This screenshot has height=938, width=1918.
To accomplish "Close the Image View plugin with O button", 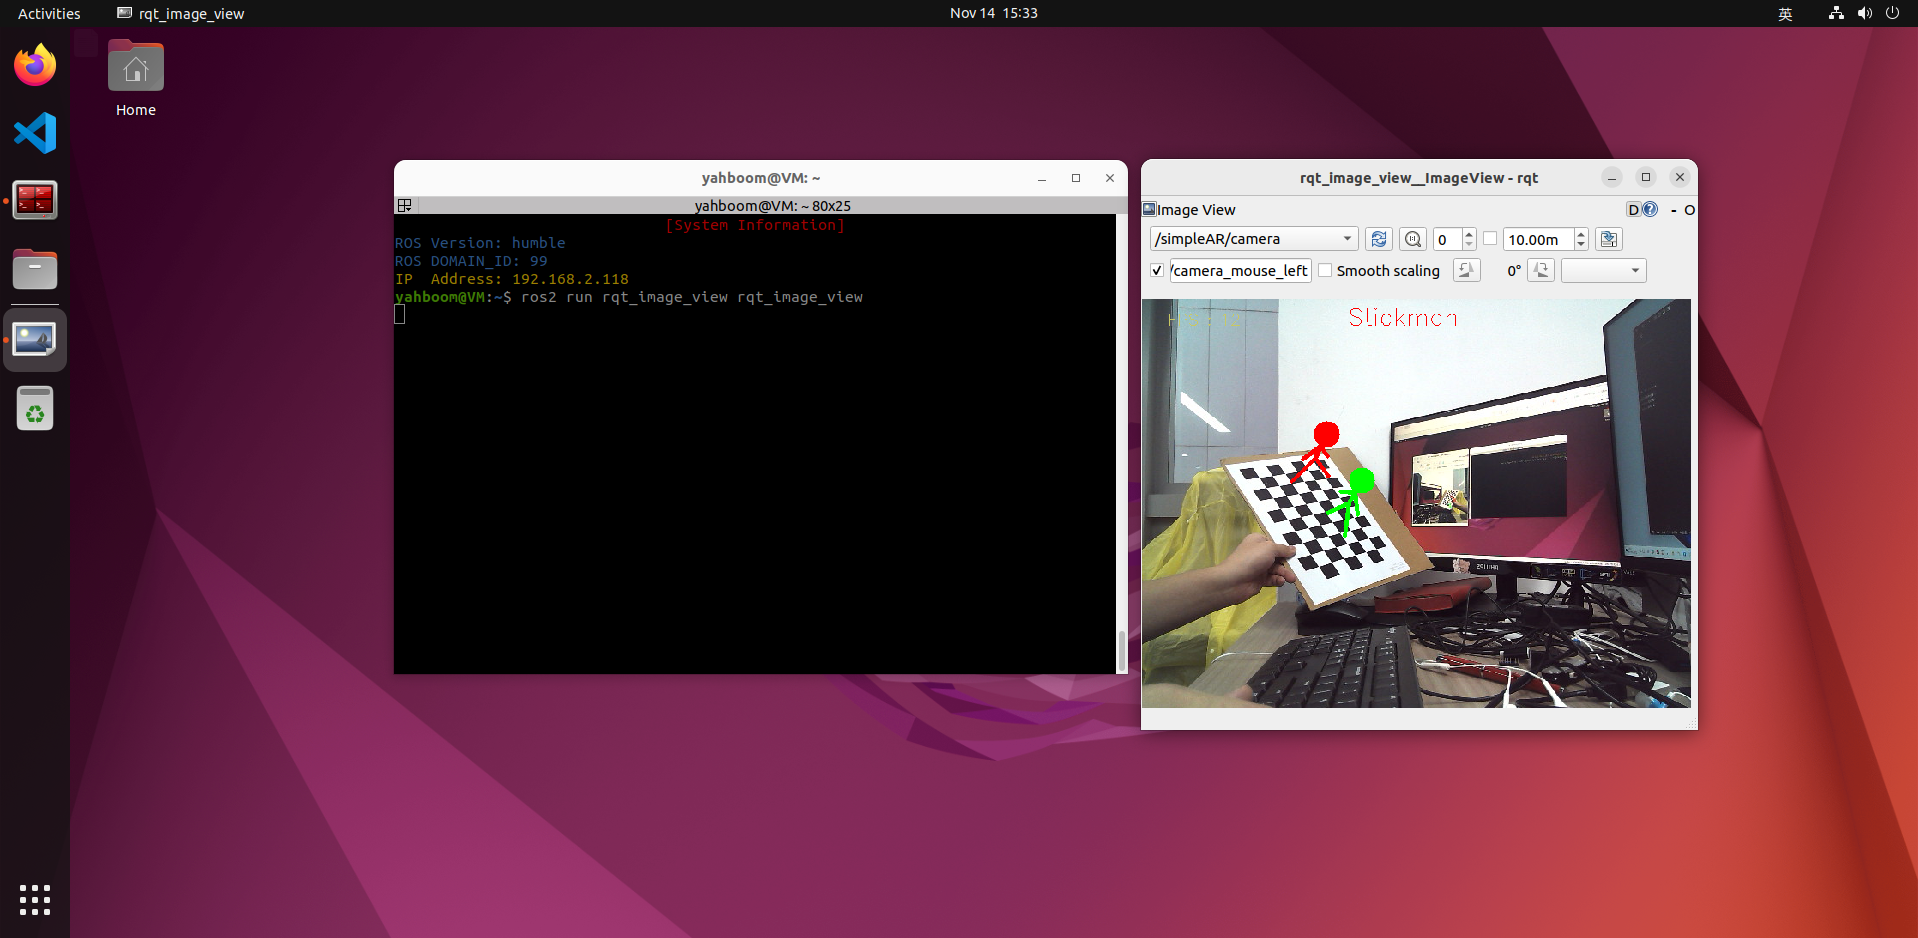I will tap(1689, 210).
